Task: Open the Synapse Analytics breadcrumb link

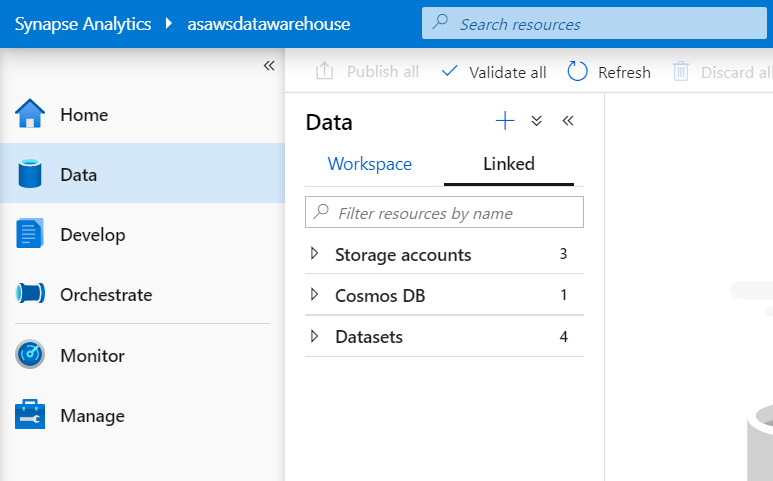Action: pos(83,24)
